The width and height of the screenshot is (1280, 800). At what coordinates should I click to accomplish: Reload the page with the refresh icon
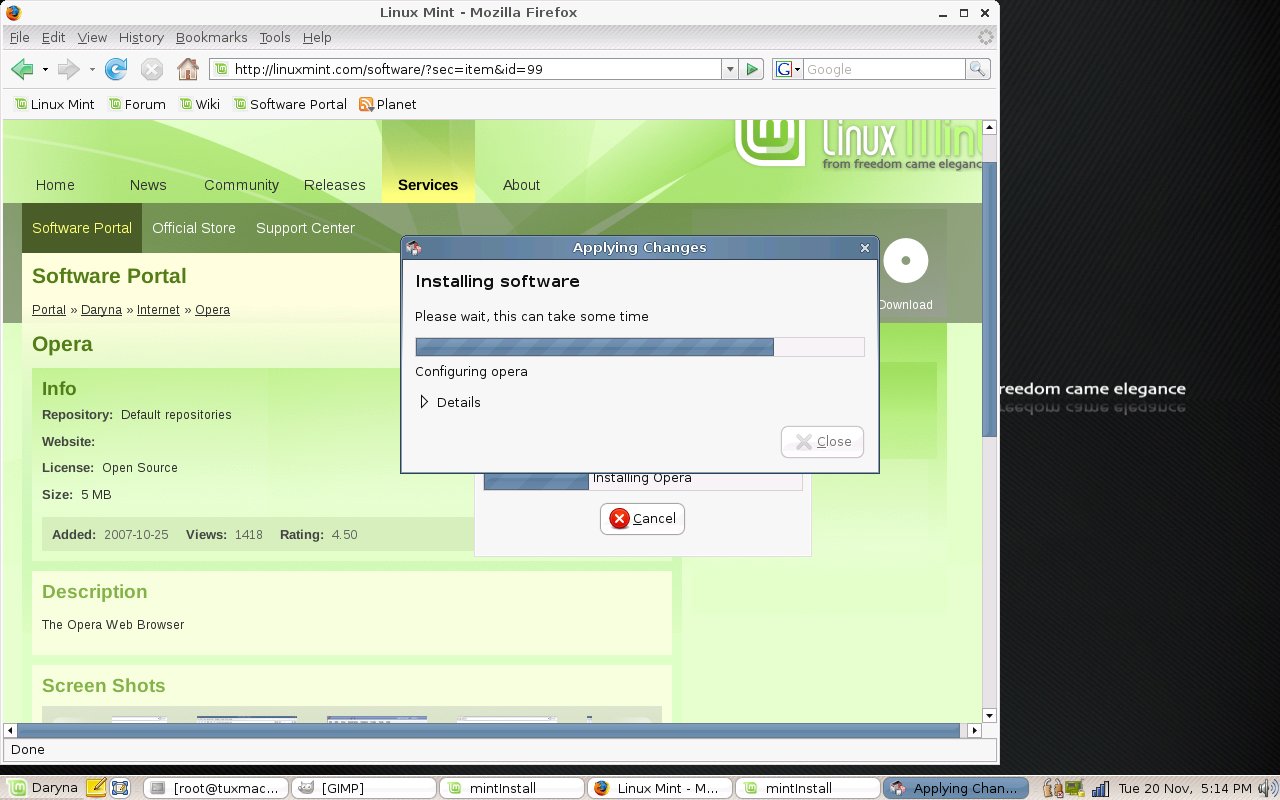(x=116, y=69)
